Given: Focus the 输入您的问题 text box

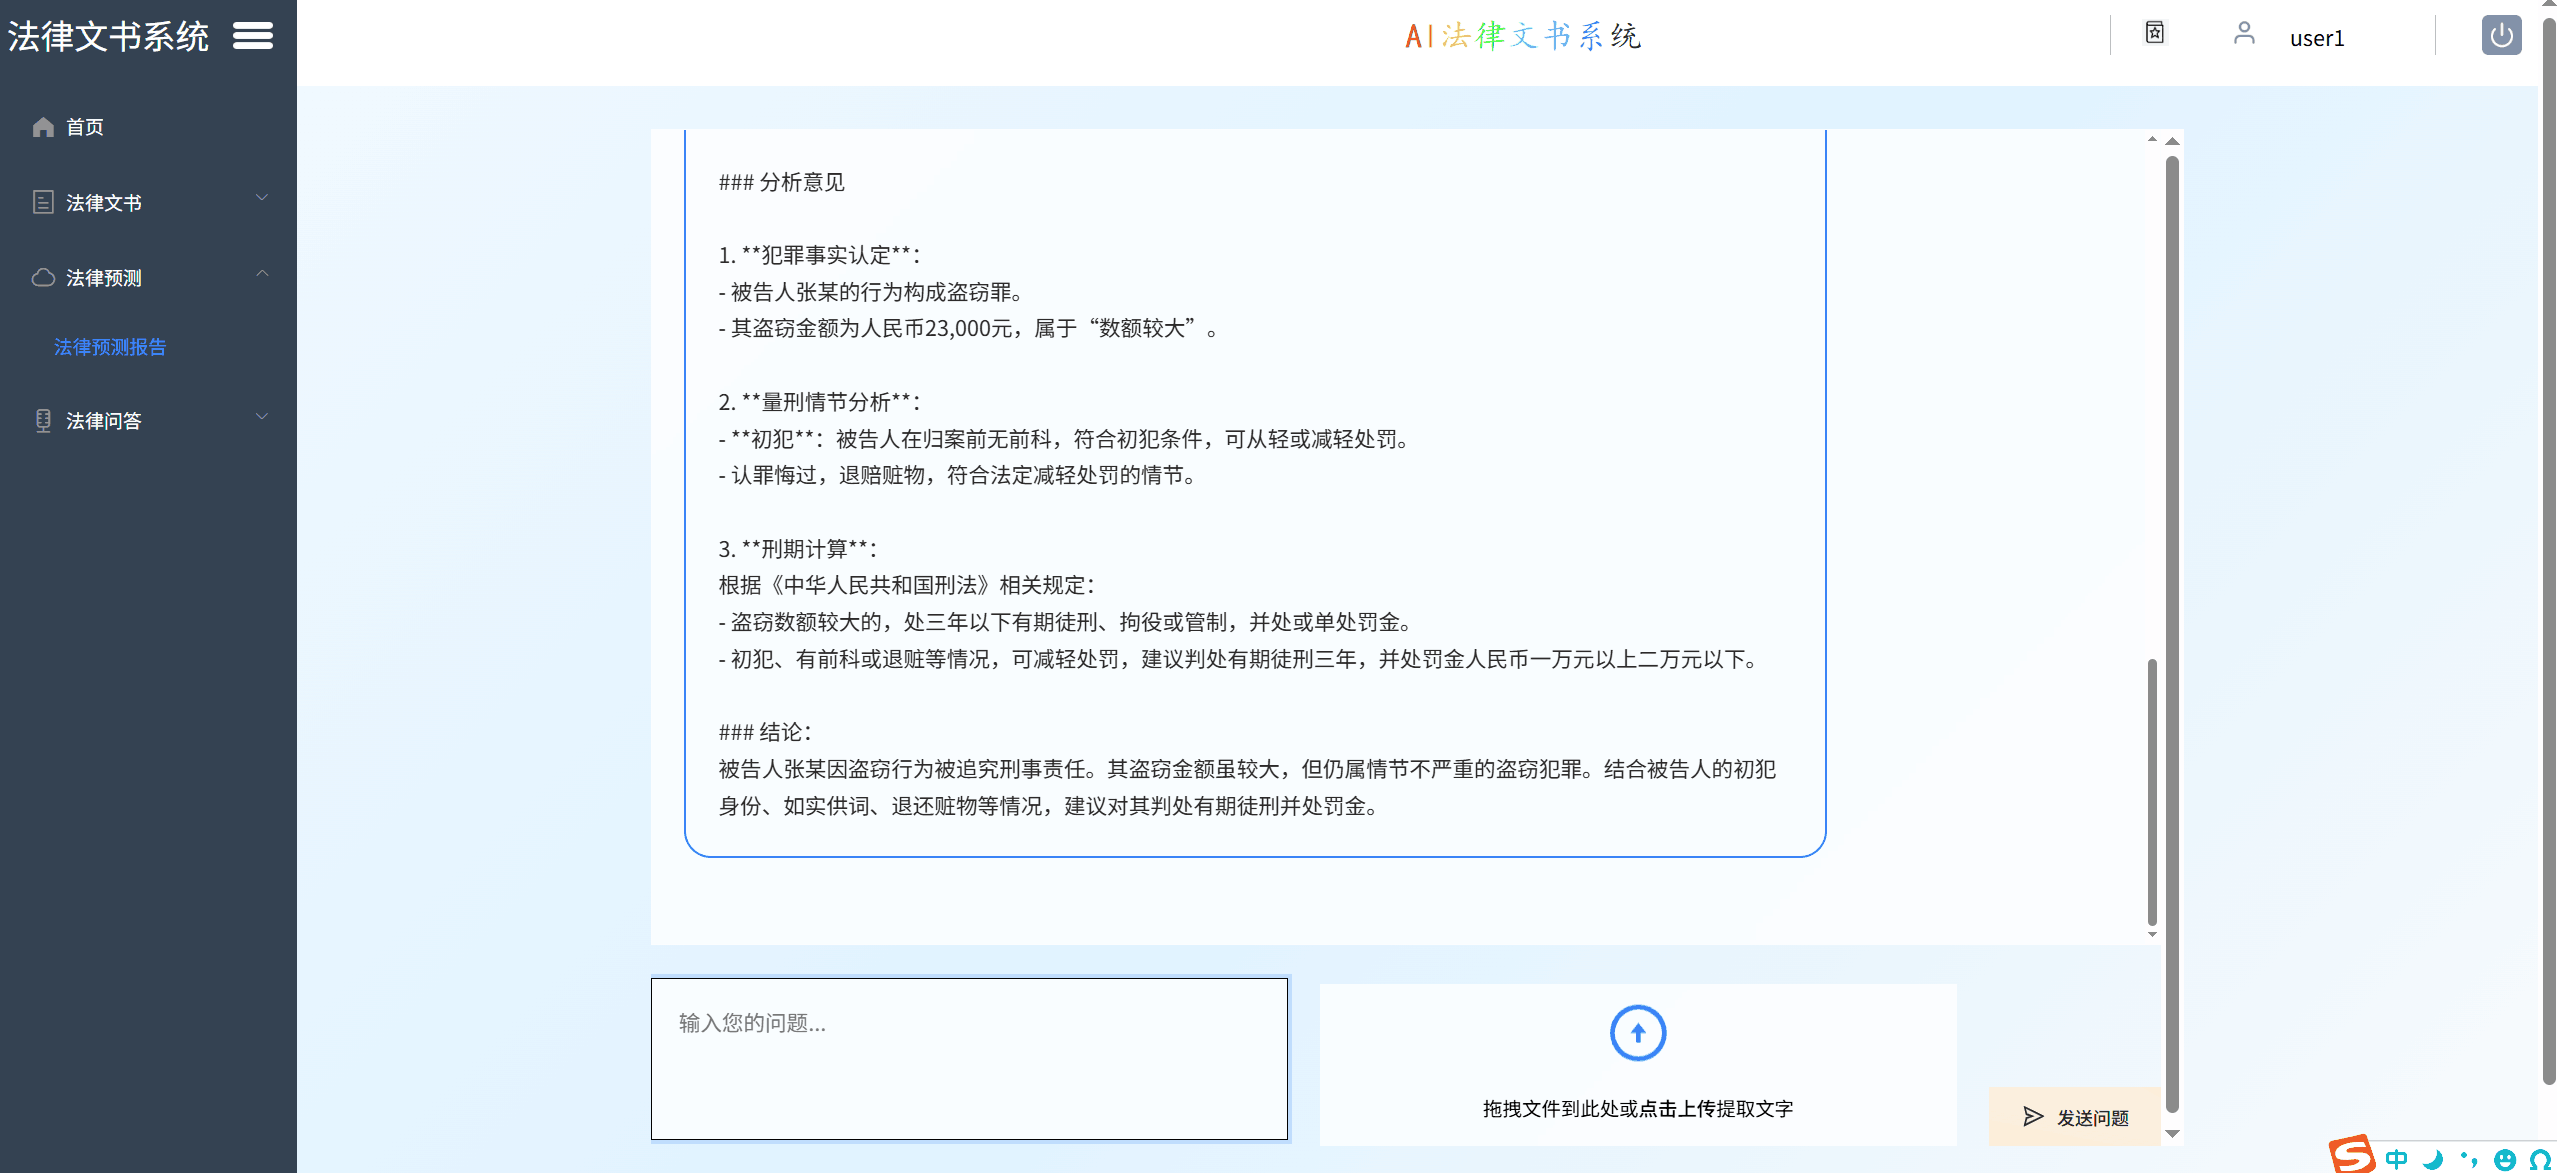Looking at the screenshot, I should point(968,1058).
